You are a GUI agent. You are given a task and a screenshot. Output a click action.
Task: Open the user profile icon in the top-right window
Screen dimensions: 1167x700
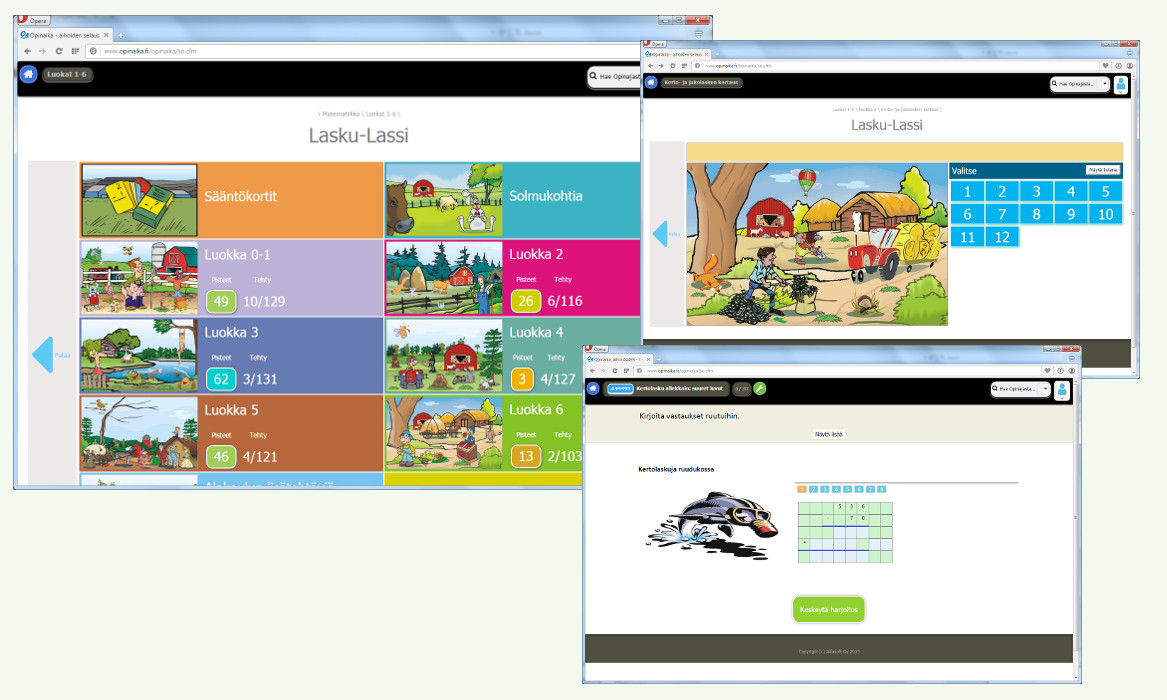pos(1121,85)
